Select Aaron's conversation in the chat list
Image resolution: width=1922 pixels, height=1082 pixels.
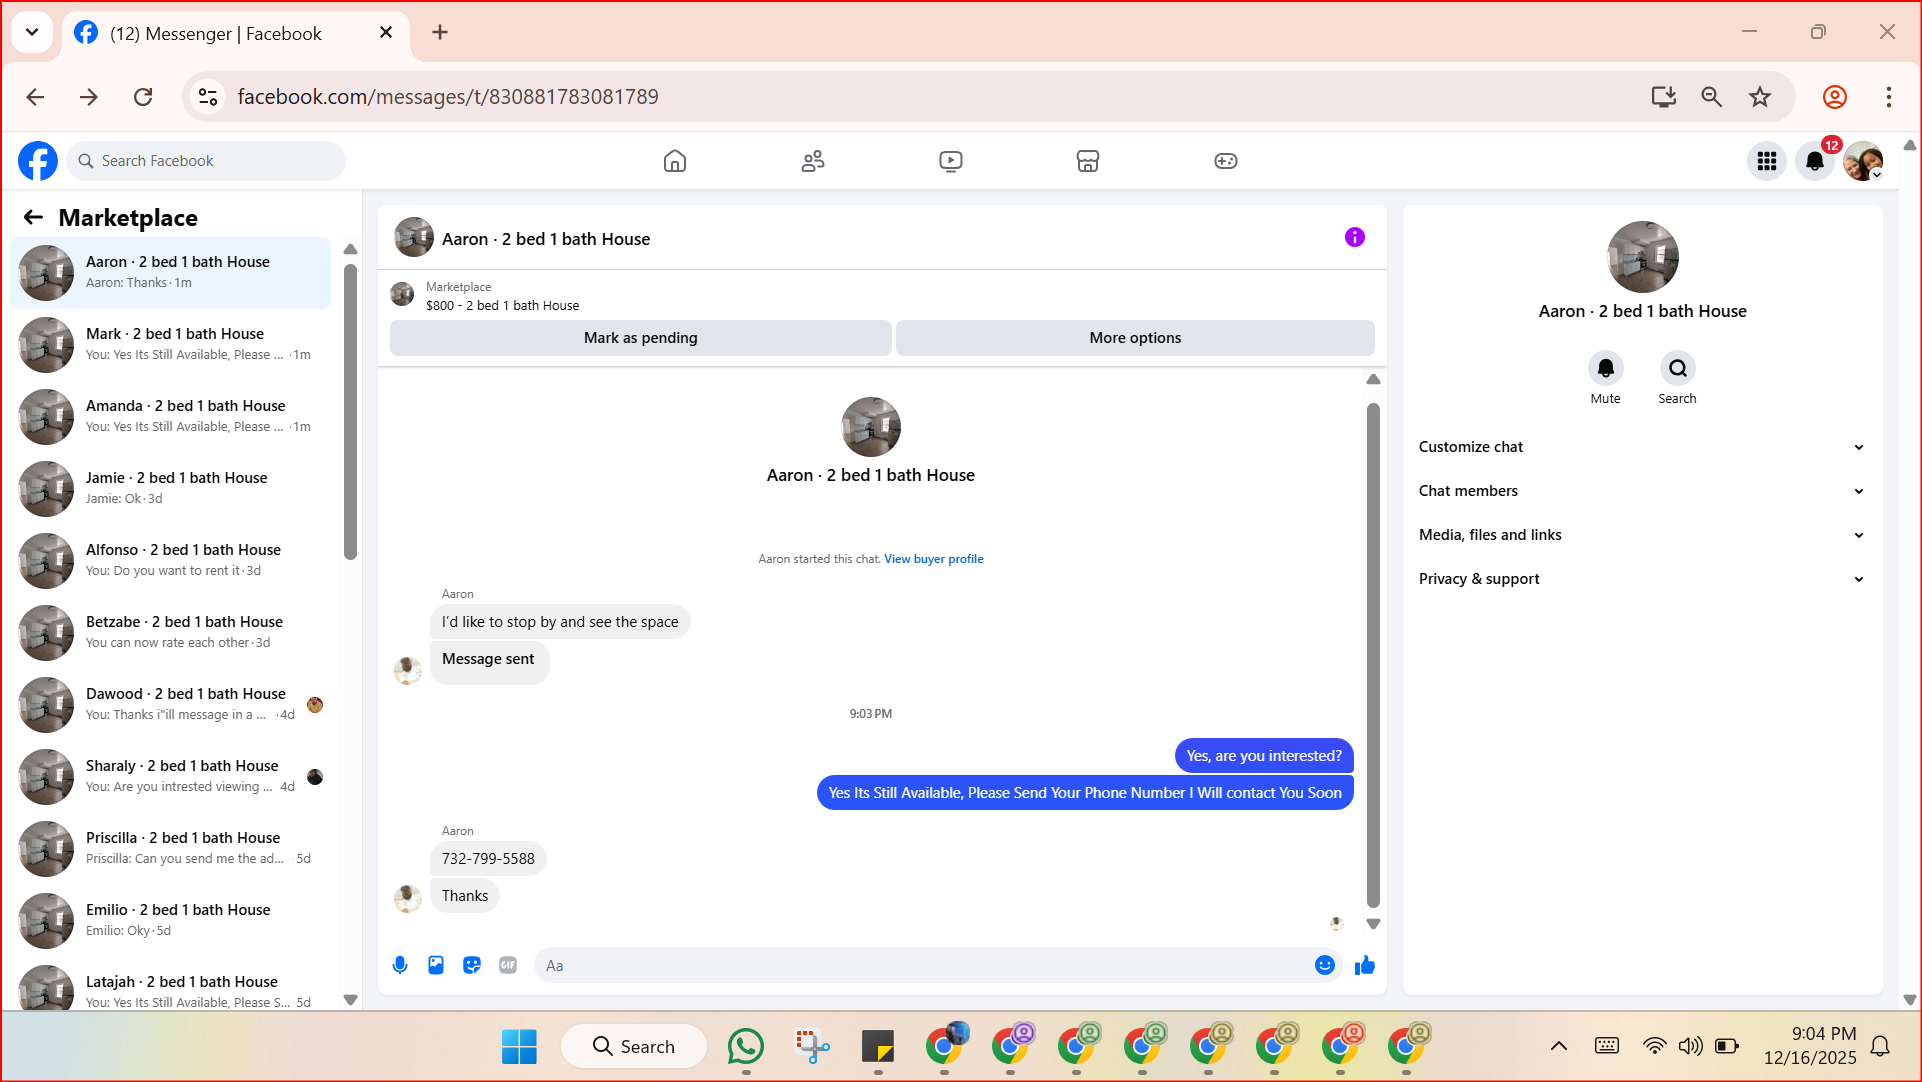[171, 272]
